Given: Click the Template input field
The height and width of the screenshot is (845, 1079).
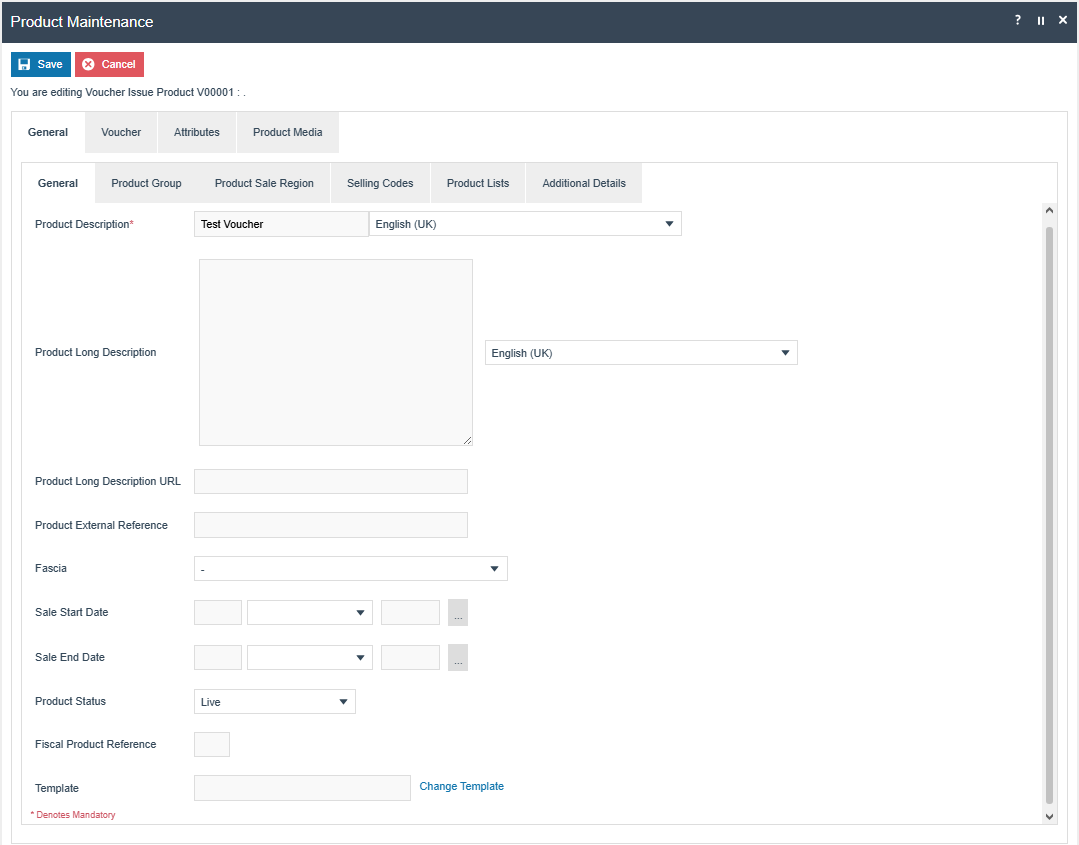Looking at the screenshot, I should (302, 788).
